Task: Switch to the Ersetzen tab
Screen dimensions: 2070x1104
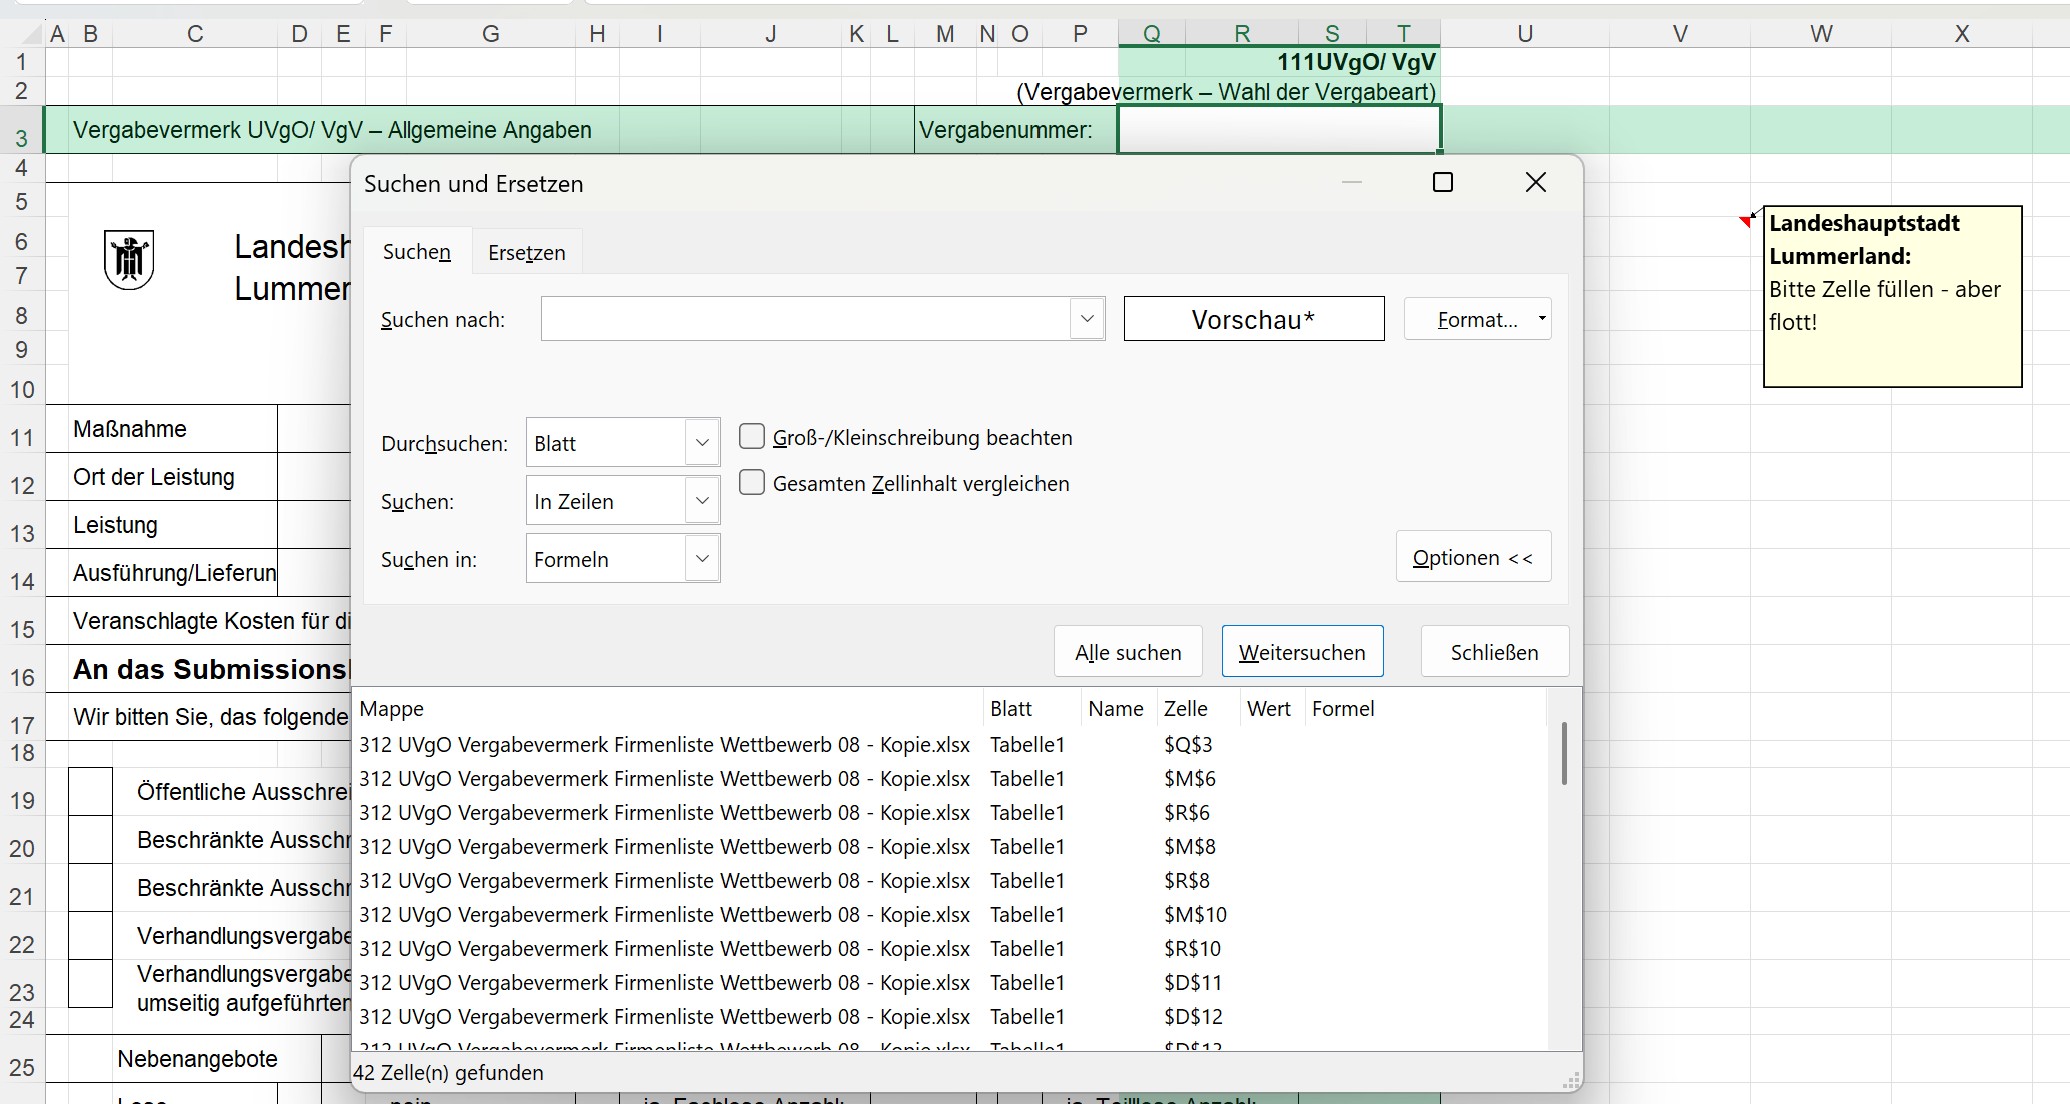Action: coord(526,253)
